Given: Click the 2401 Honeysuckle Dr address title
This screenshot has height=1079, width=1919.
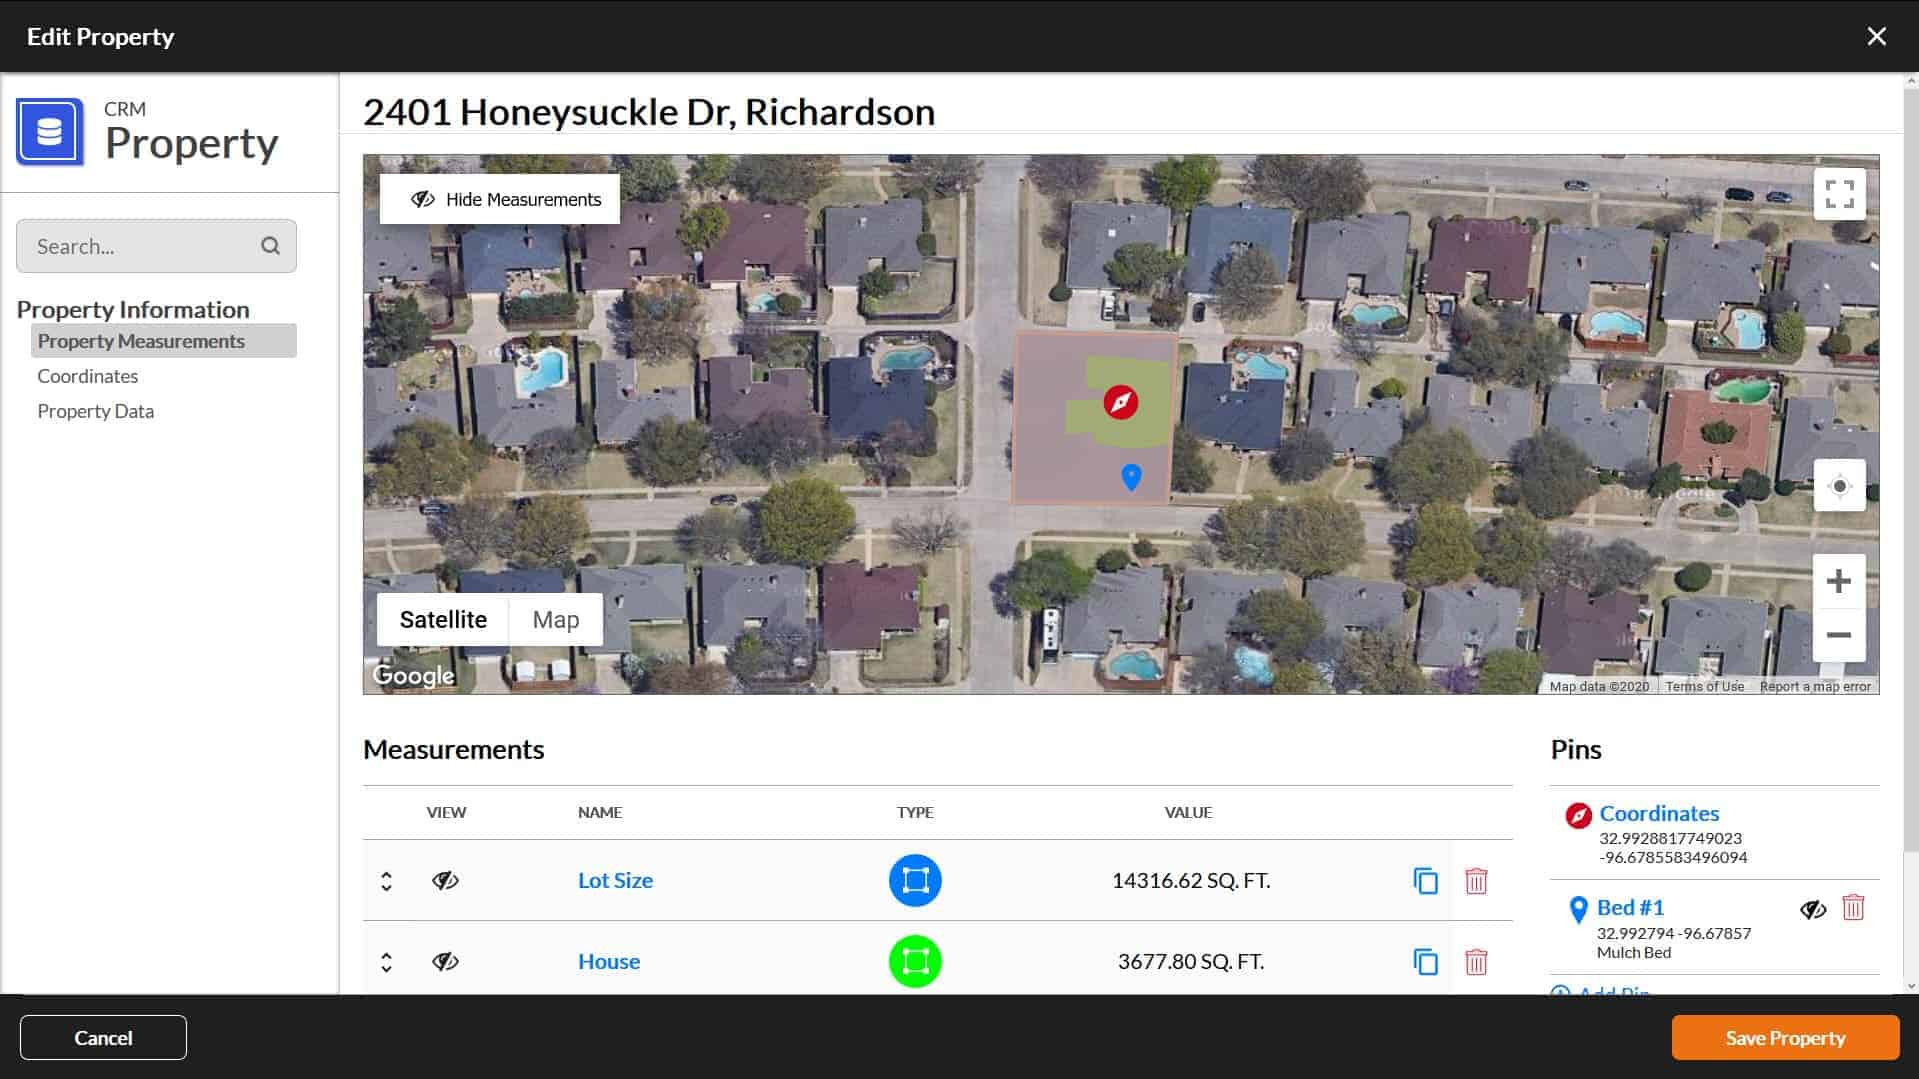Looking at the screenshot, I should click(649, 111).
